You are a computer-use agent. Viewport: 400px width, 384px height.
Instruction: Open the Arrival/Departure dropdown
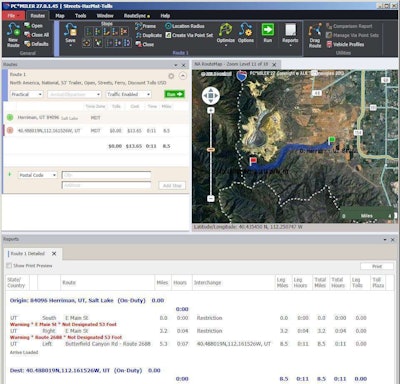74,94
